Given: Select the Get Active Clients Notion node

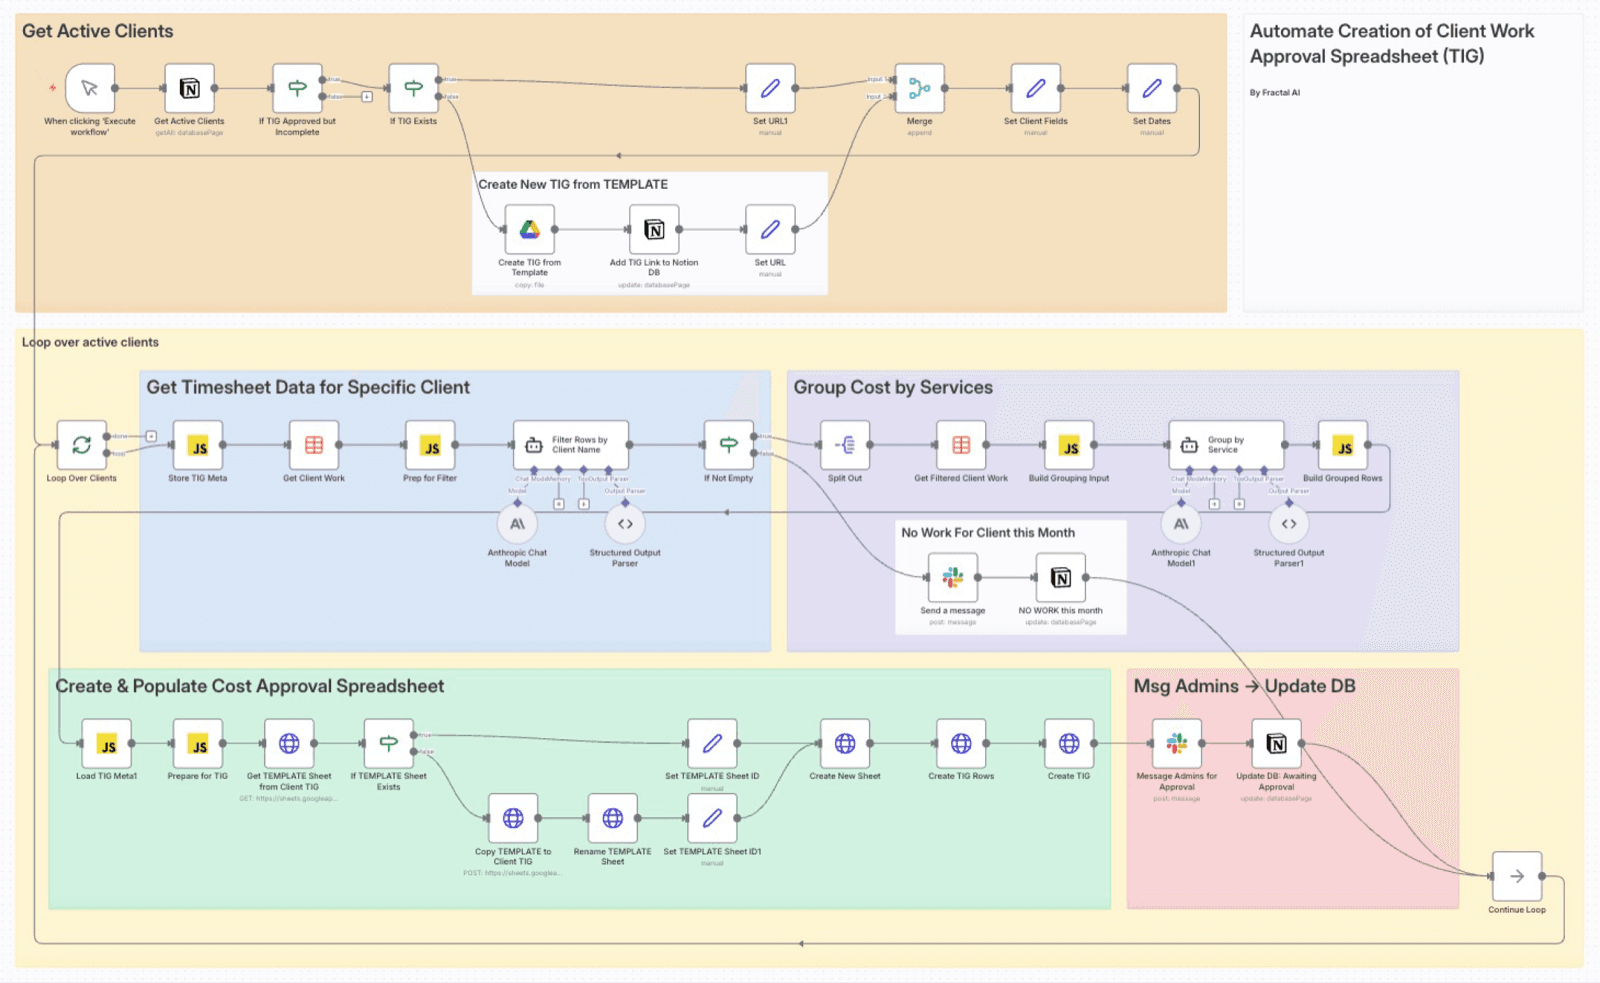Looking at the screenshot, I should [x=189, y=88].
